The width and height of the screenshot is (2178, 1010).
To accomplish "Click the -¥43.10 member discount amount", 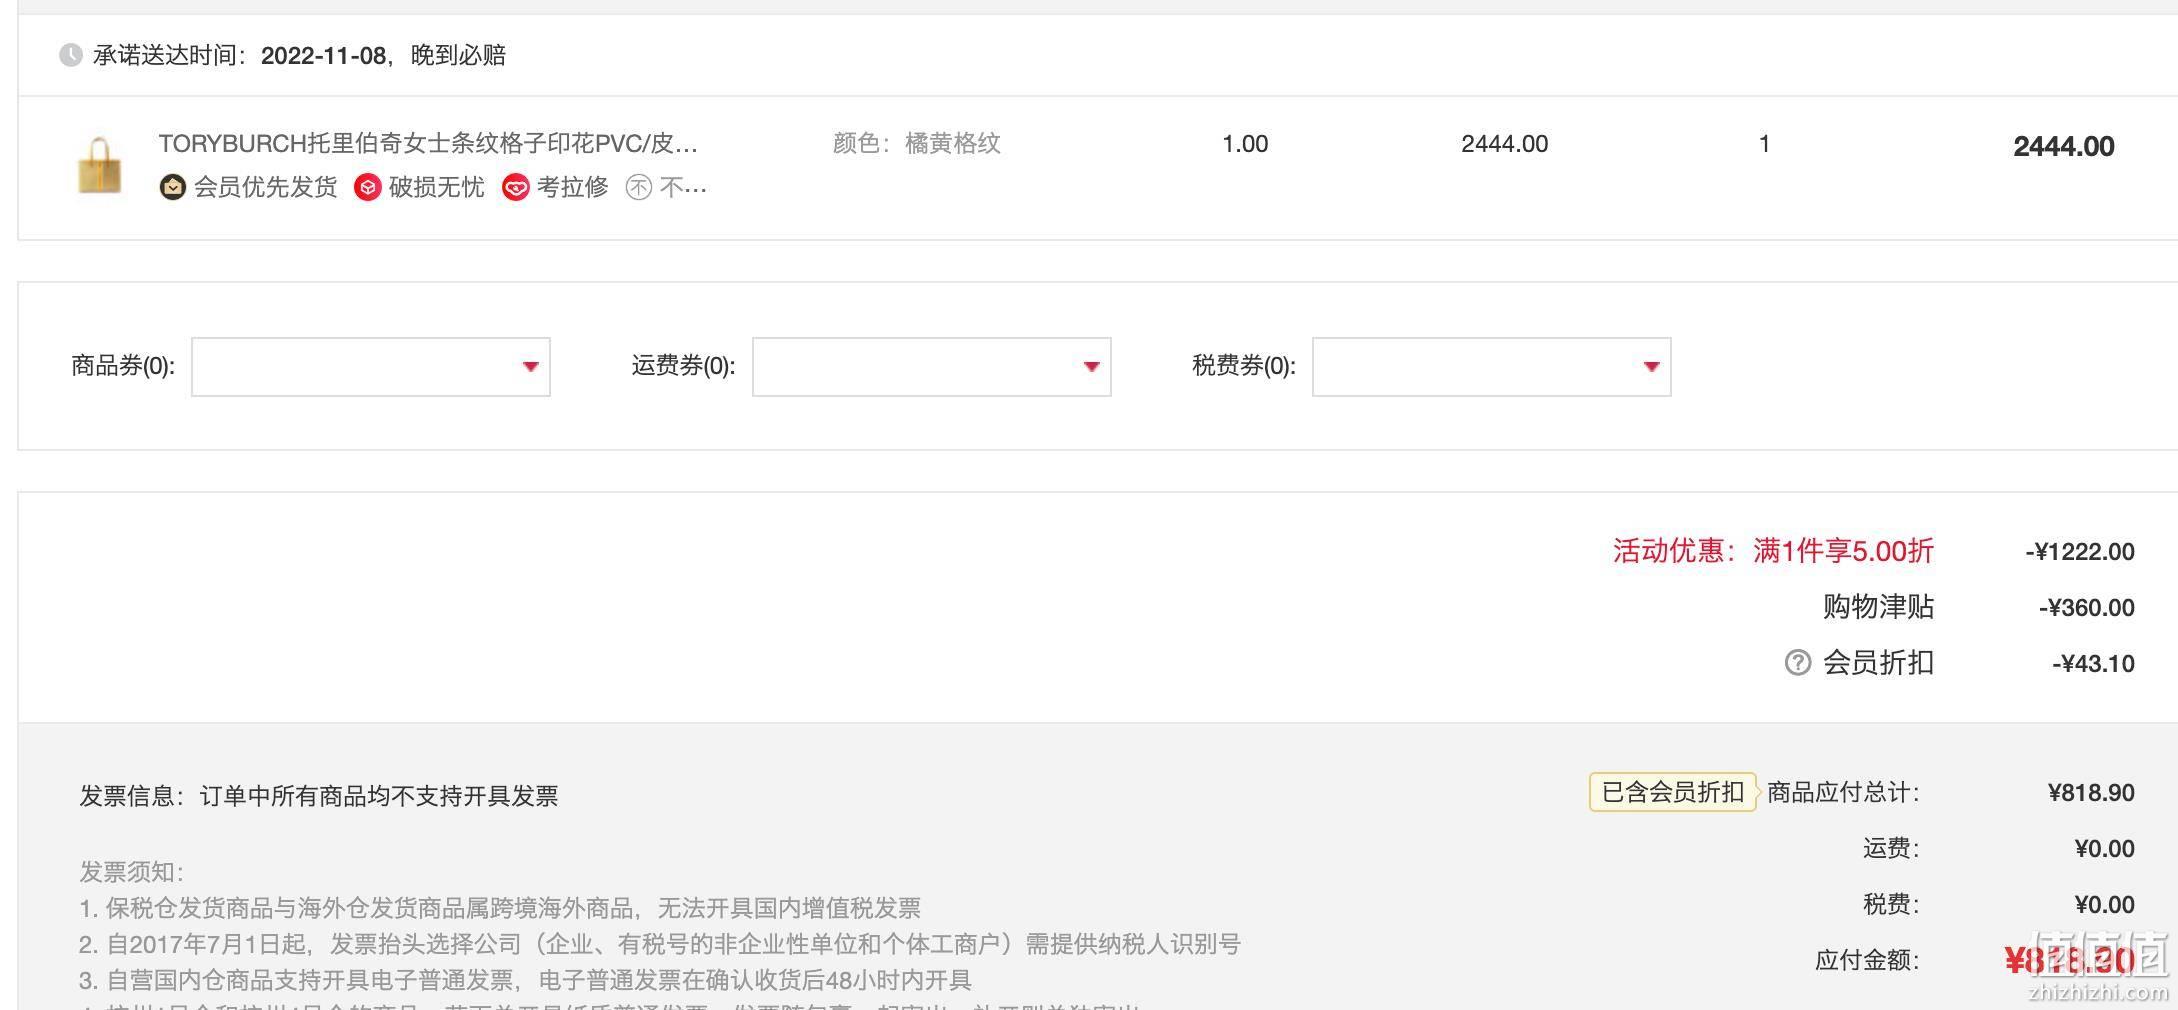I will (2093, 664).
